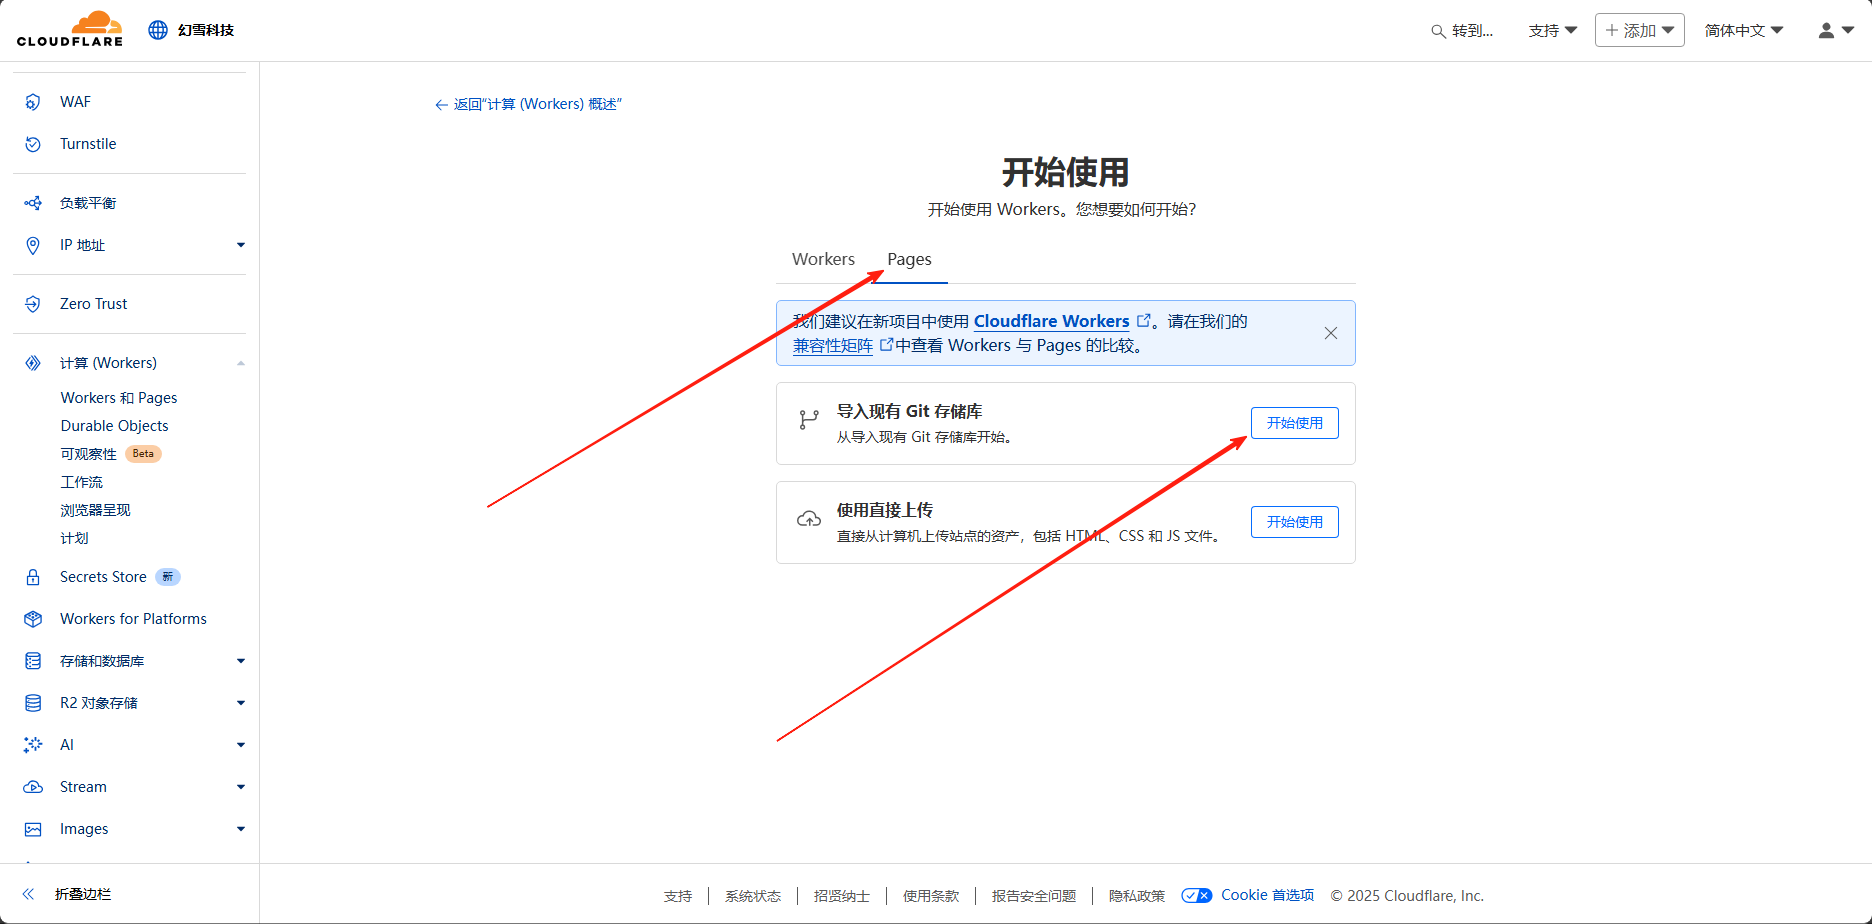
Task: Open the 添加 dropdown button
Action: [x=1640, y=30]
